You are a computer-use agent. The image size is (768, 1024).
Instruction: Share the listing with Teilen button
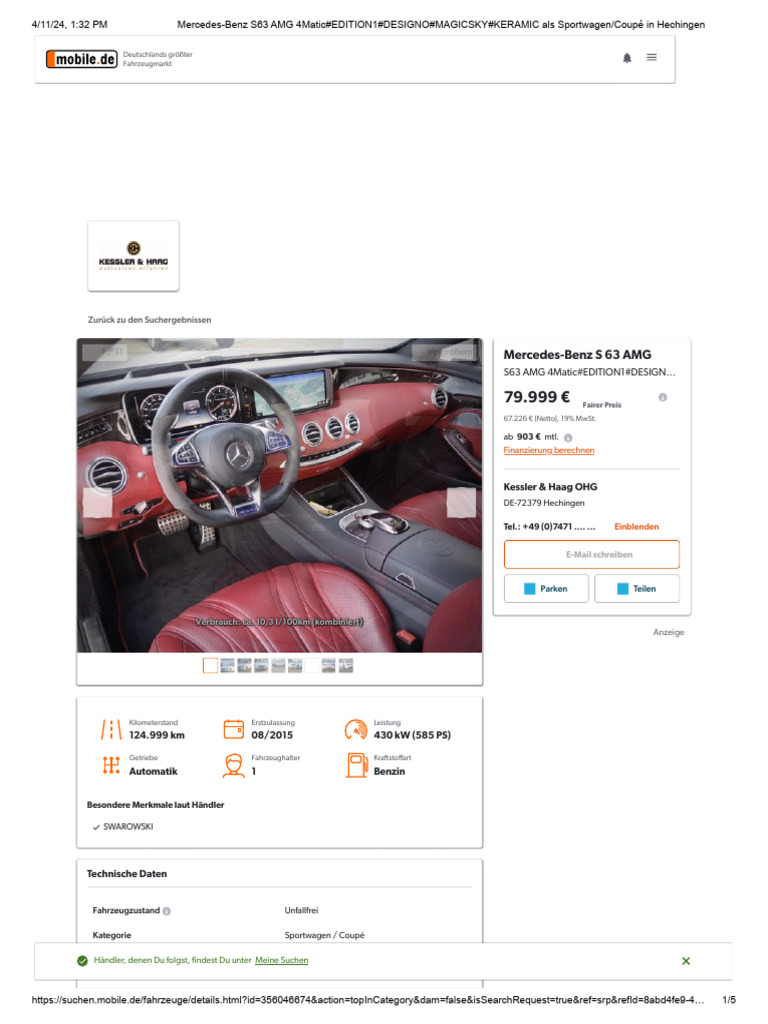(637, 588)
